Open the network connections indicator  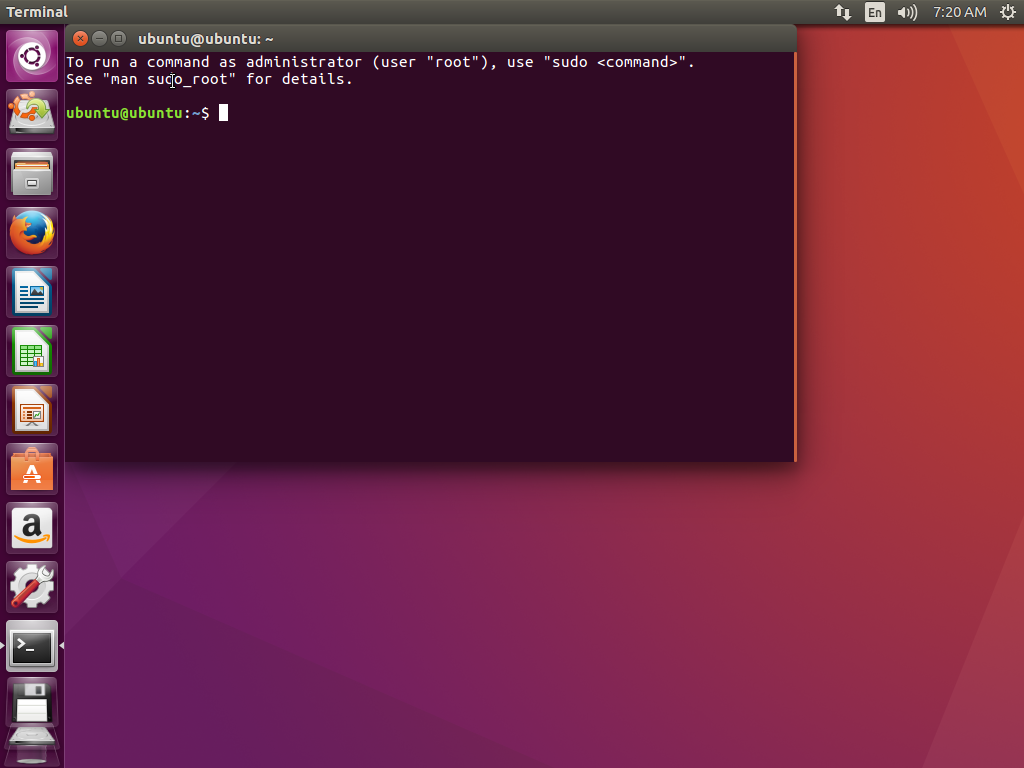coord(842,12)
